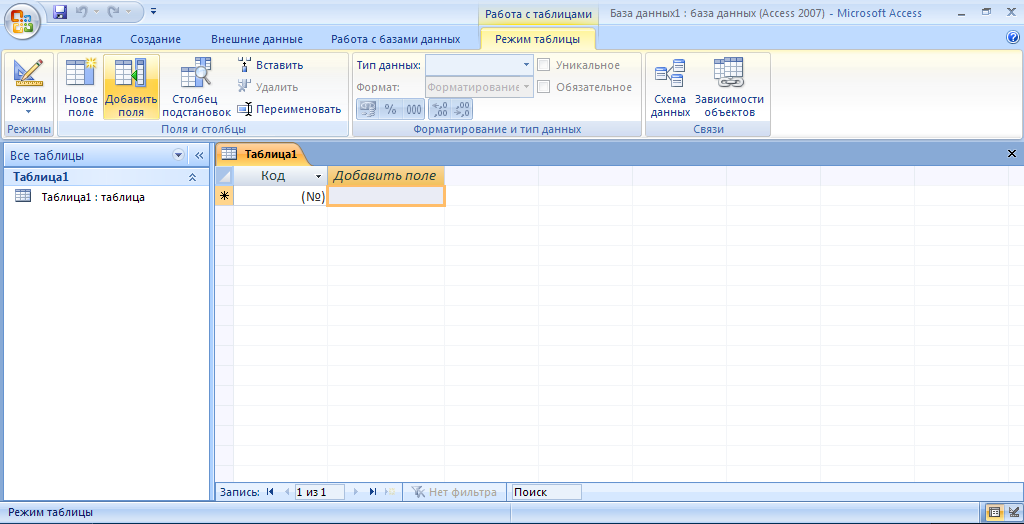The height and width of the screenshot is (524, 1024).
Task: Click the Новое поле button
Action: point(81,87)
